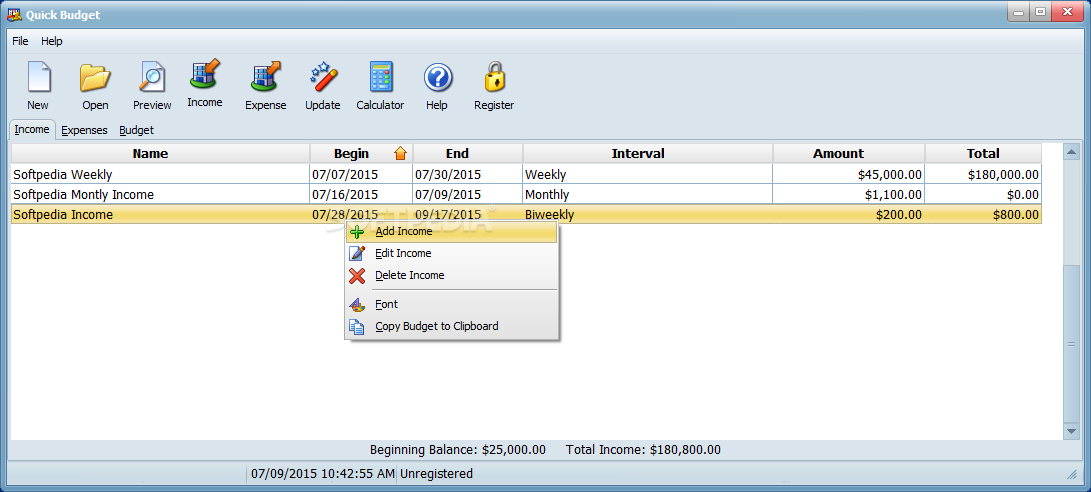
Task: Click the New document icon
Action: 38,77
